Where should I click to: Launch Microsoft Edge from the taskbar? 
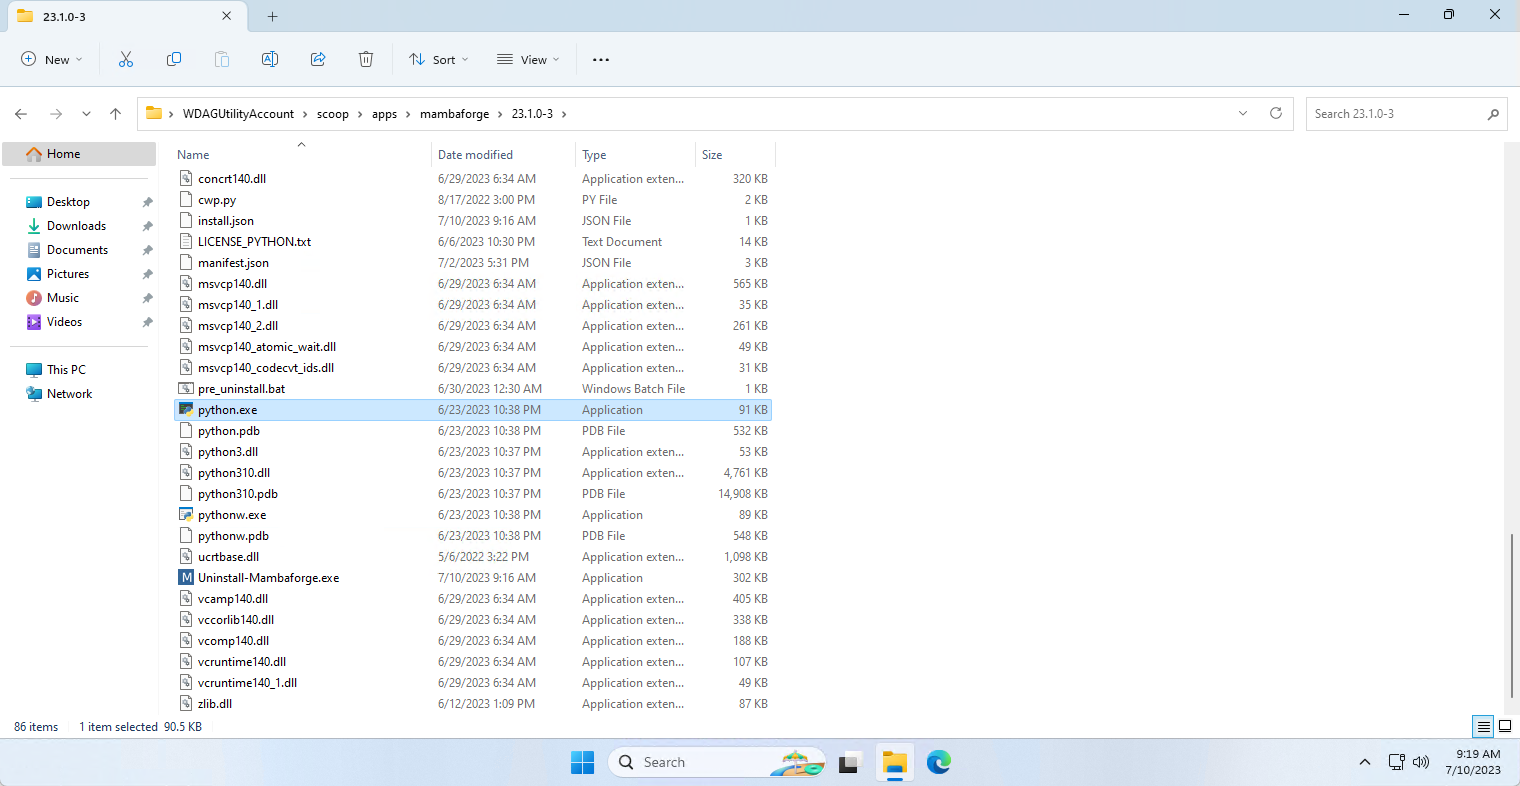point(938,762)
